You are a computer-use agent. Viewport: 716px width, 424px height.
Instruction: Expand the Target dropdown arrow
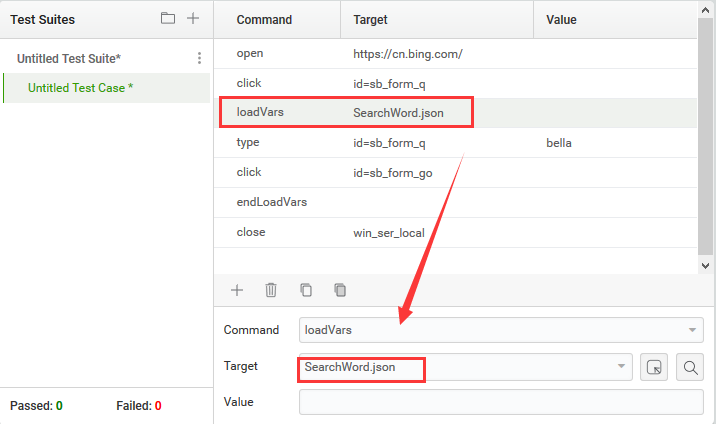click(x=623, y=367)
